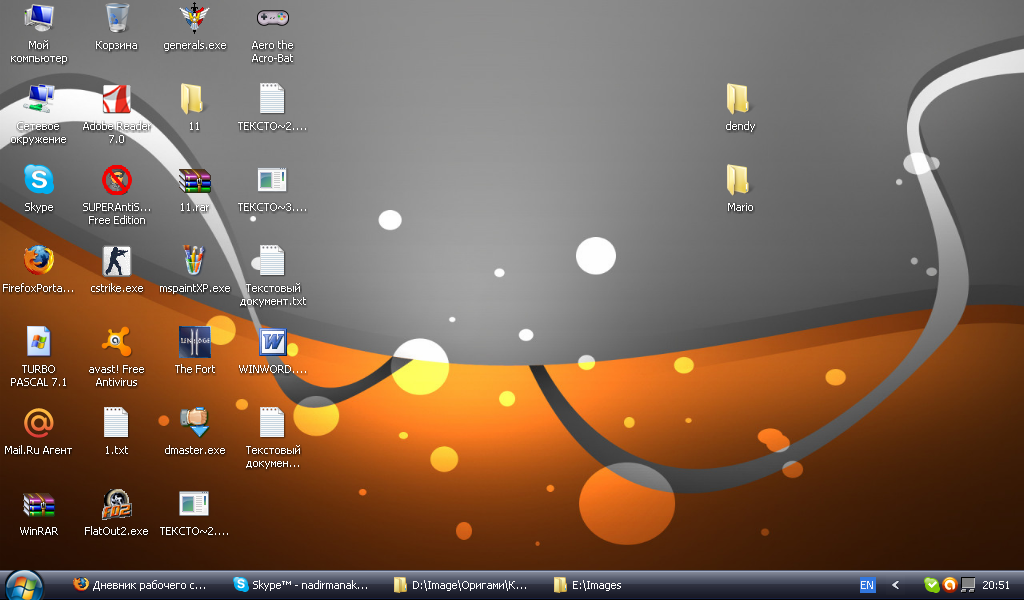
Task: Select the Mario folder
Action: tap(739, 181)
